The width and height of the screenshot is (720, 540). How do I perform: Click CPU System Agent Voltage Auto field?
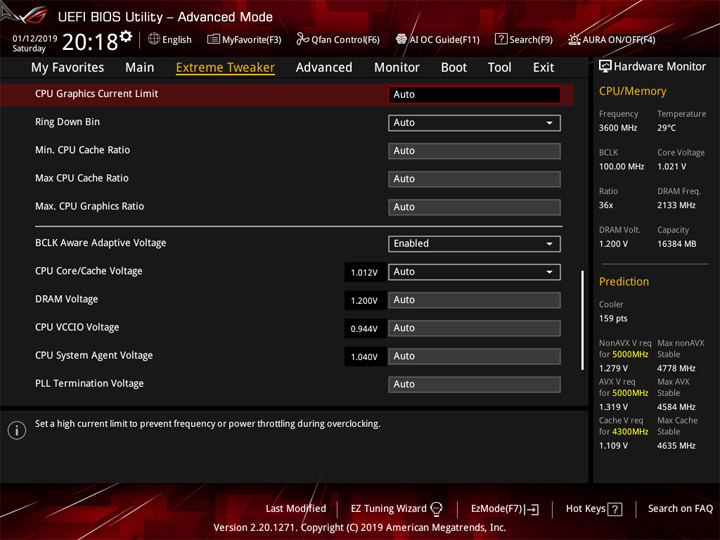point(474,356)
